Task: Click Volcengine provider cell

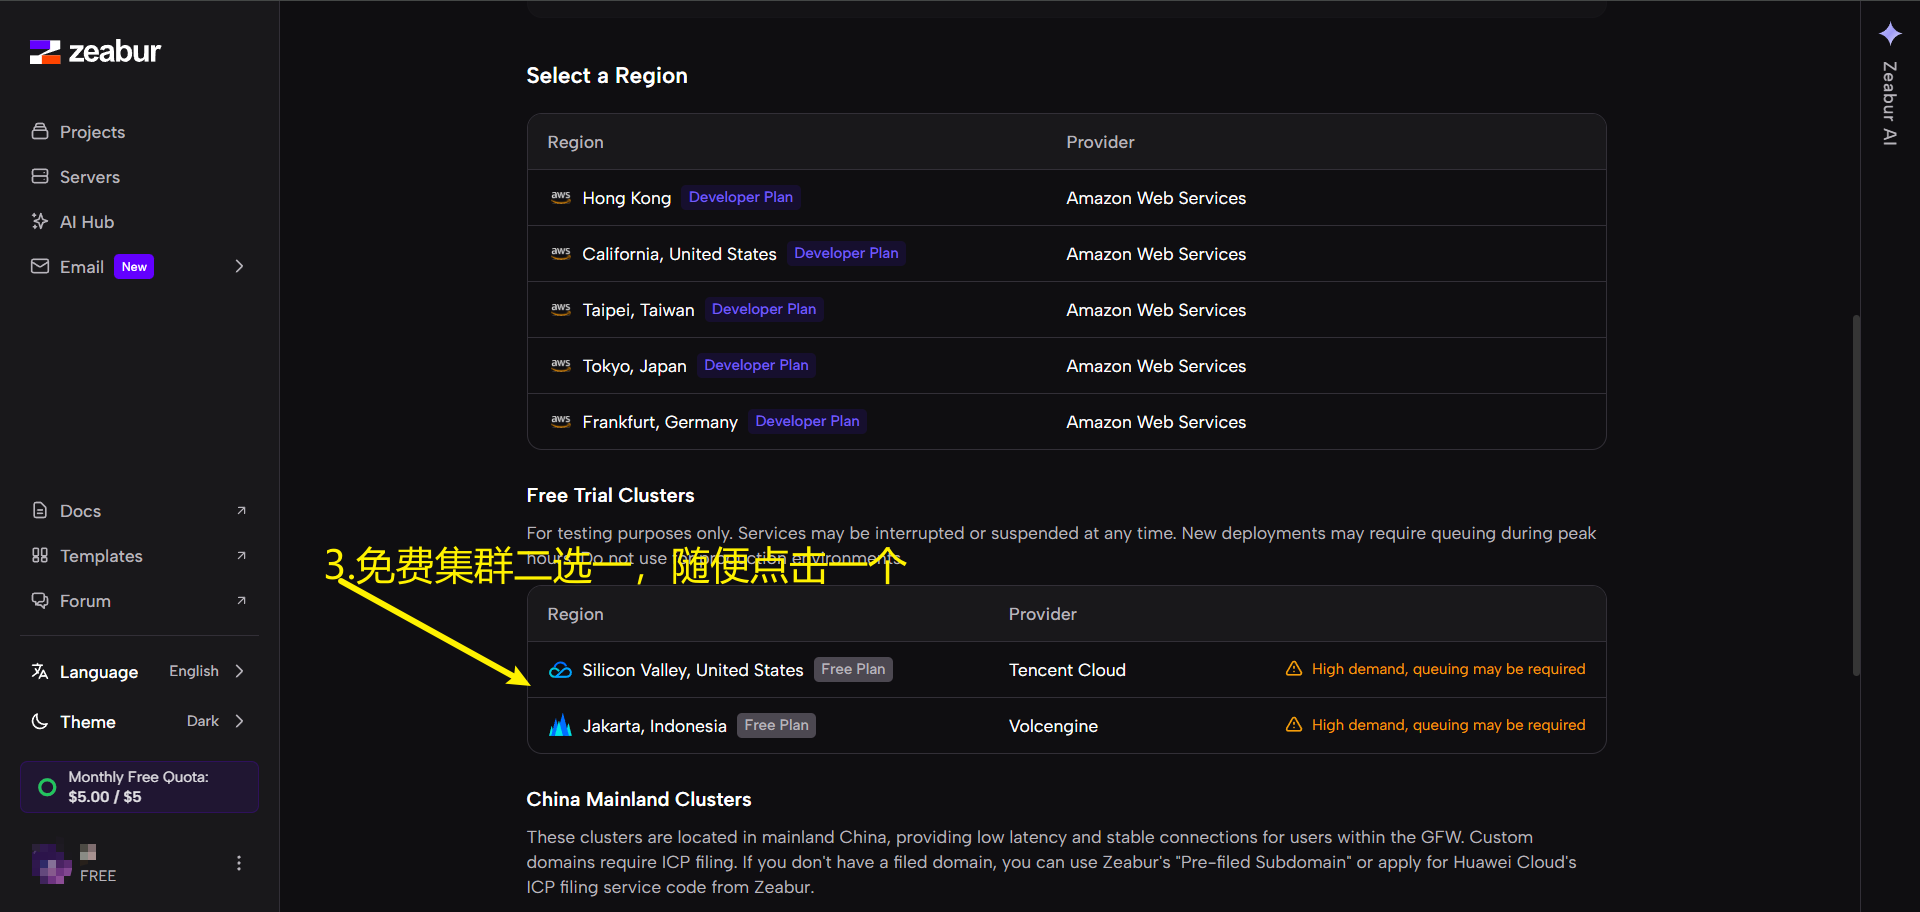Action: coord(1053,726)
